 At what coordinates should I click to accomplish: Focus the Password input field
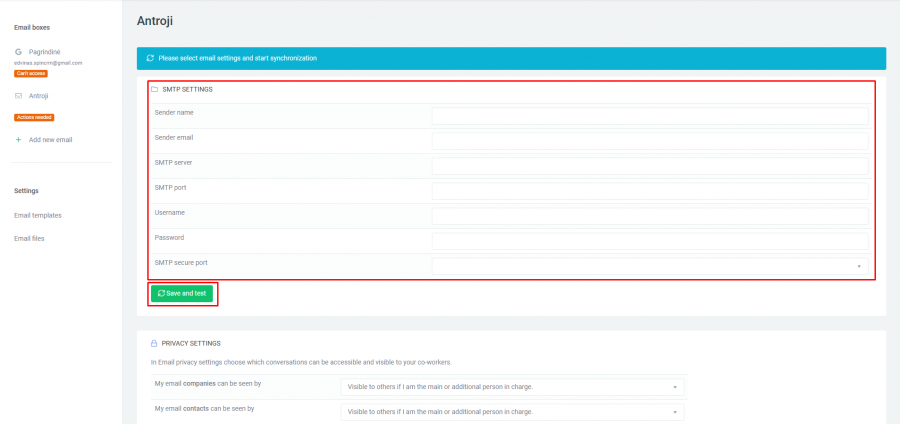[650, 241]
